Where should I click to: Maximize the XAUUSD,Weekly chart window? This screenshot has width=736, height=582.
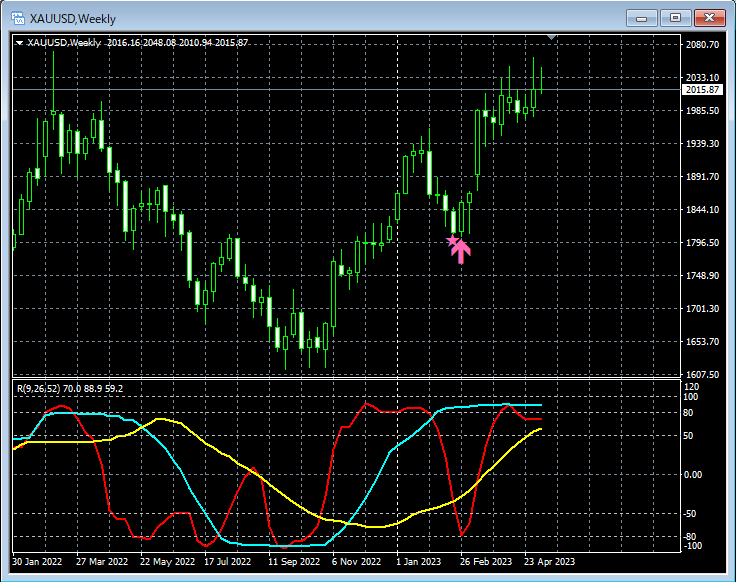point(675,18)
